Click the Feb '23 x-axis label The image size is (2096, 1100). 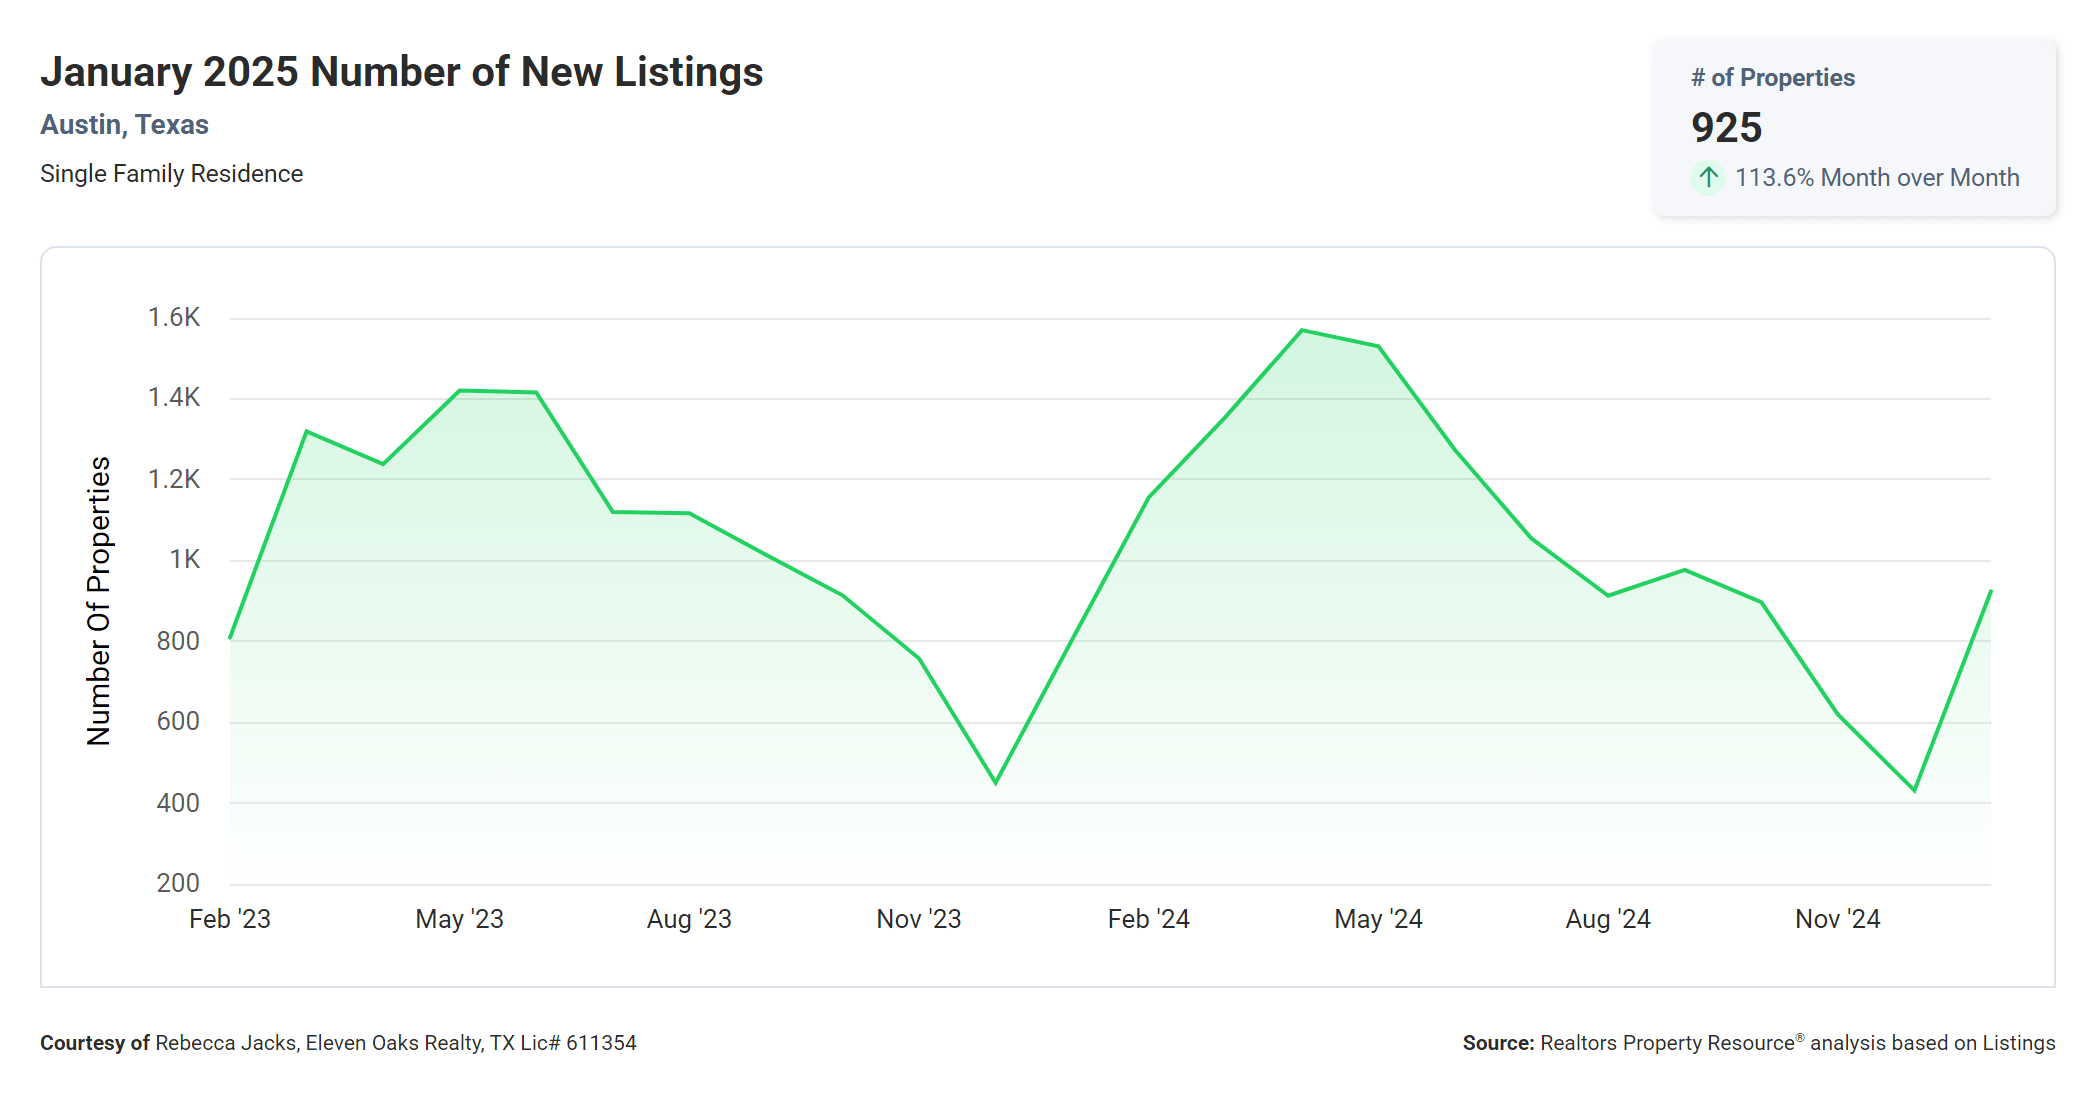[x=229, y=919]
